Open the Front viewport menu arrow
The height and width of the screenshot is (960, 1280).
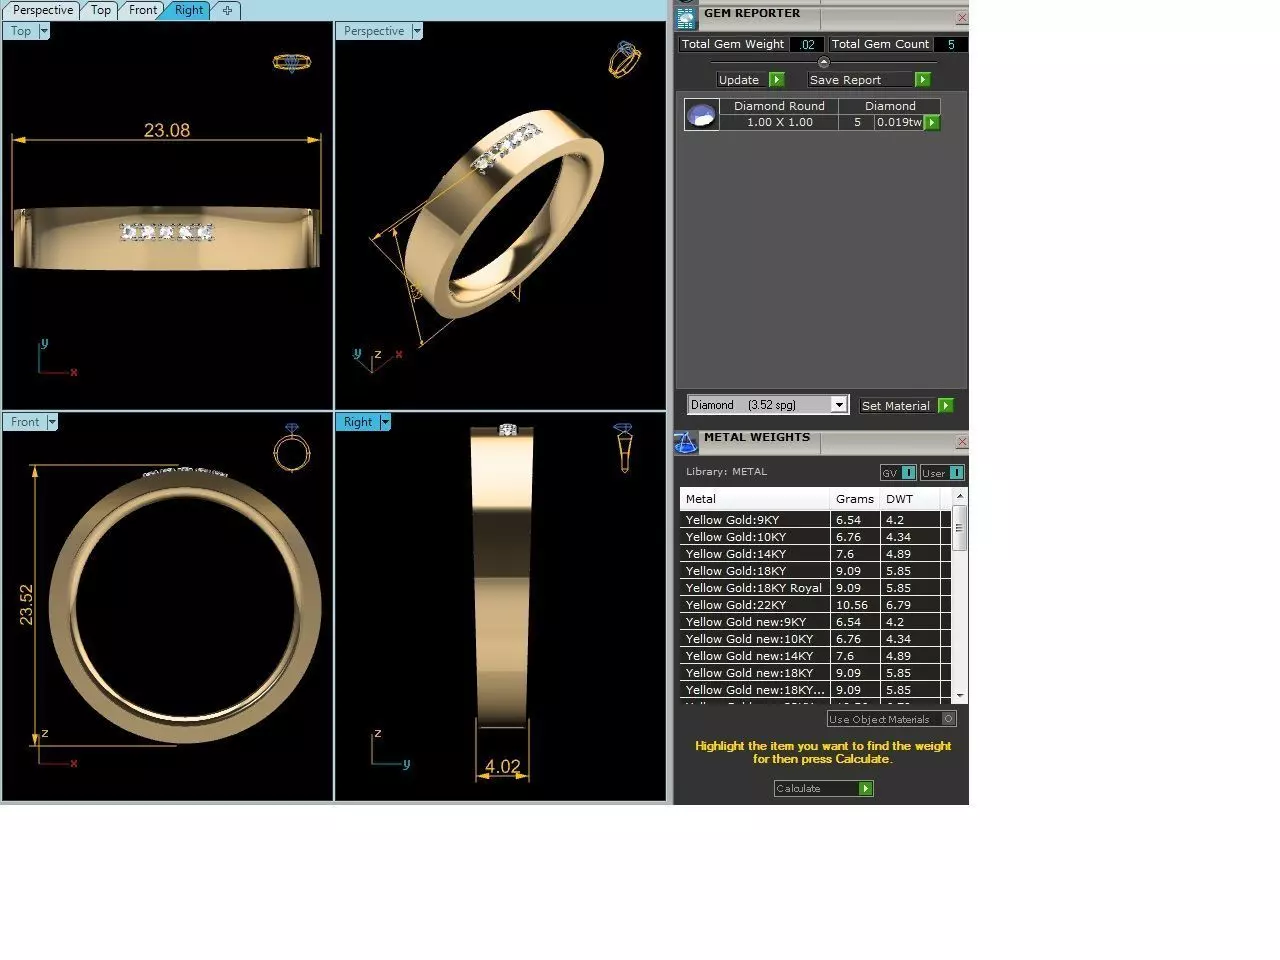(x=53, y=422)
